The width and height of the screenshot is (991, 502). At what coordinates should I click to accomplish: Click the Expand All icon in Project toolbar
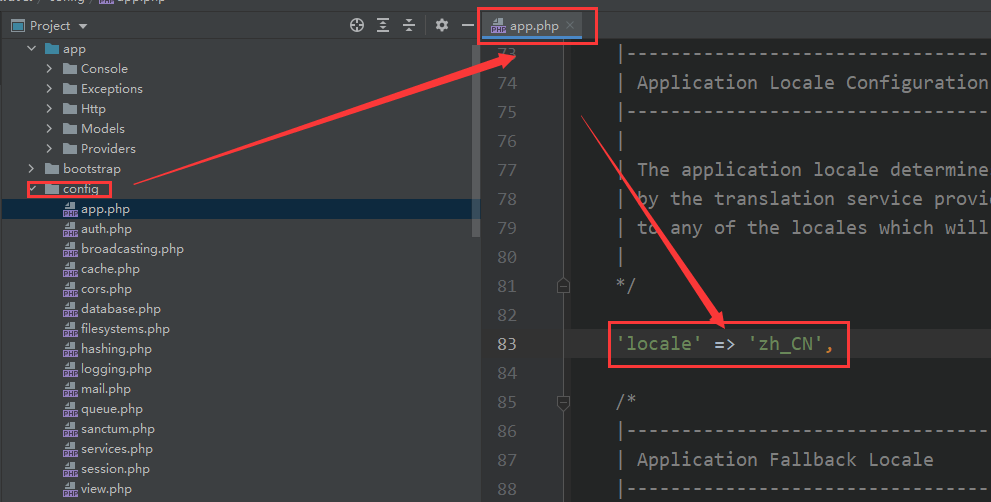coord(383,25)
